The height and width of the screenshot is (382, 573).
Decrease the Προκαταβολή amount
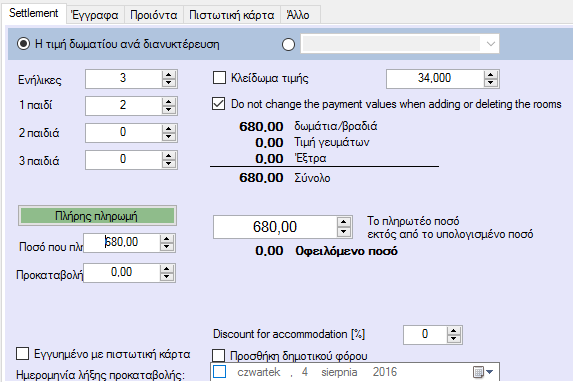[167, 277]
